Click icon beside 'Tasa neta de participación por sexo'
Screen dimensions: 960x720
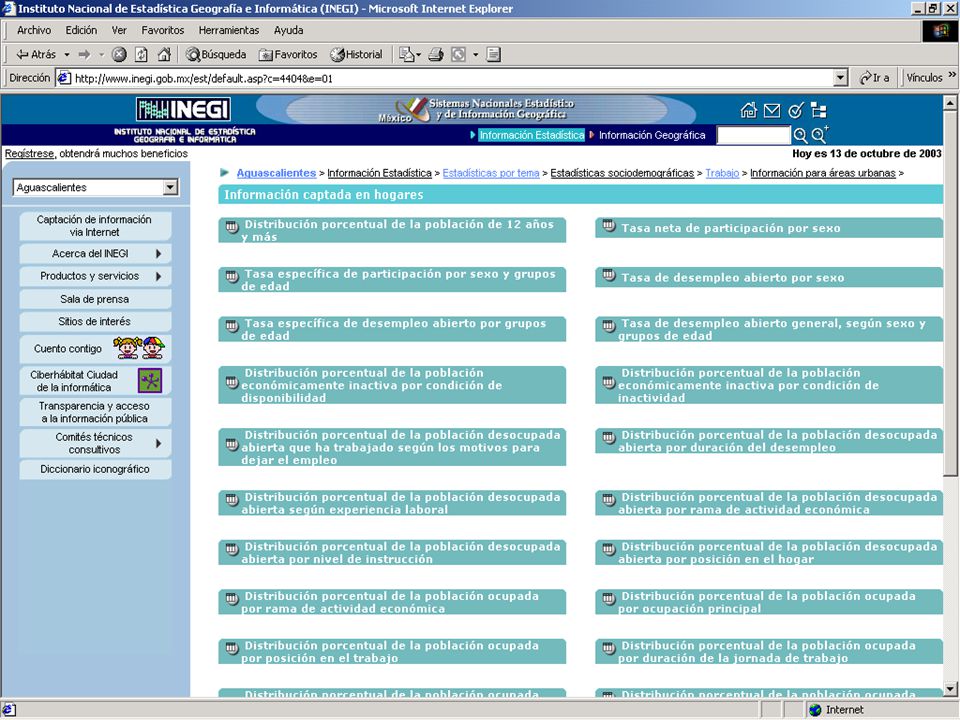(608, 226)
